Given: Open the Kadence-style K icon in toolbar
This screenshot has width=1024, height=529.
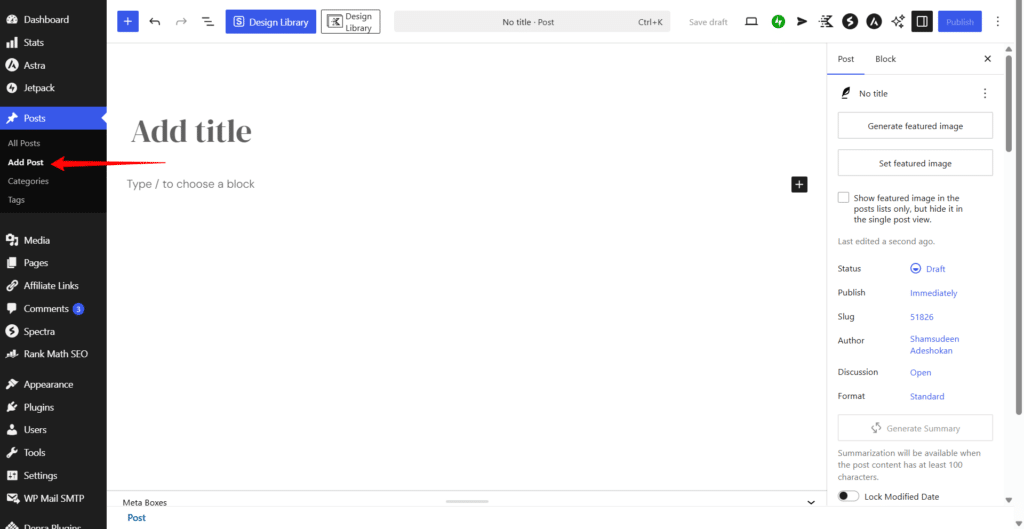Looking at the screenshot, I should (x=825, y=22).
